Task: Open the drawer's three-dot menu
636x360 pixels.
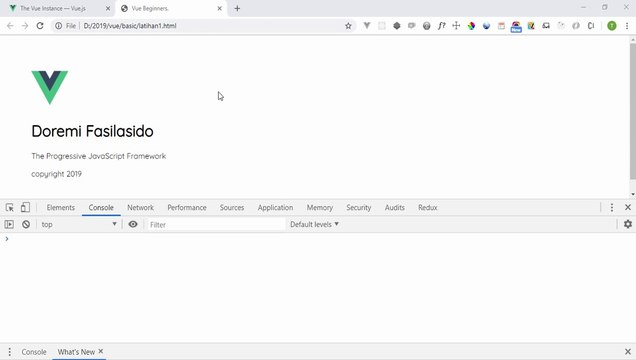Action: [x=9, y=352]
